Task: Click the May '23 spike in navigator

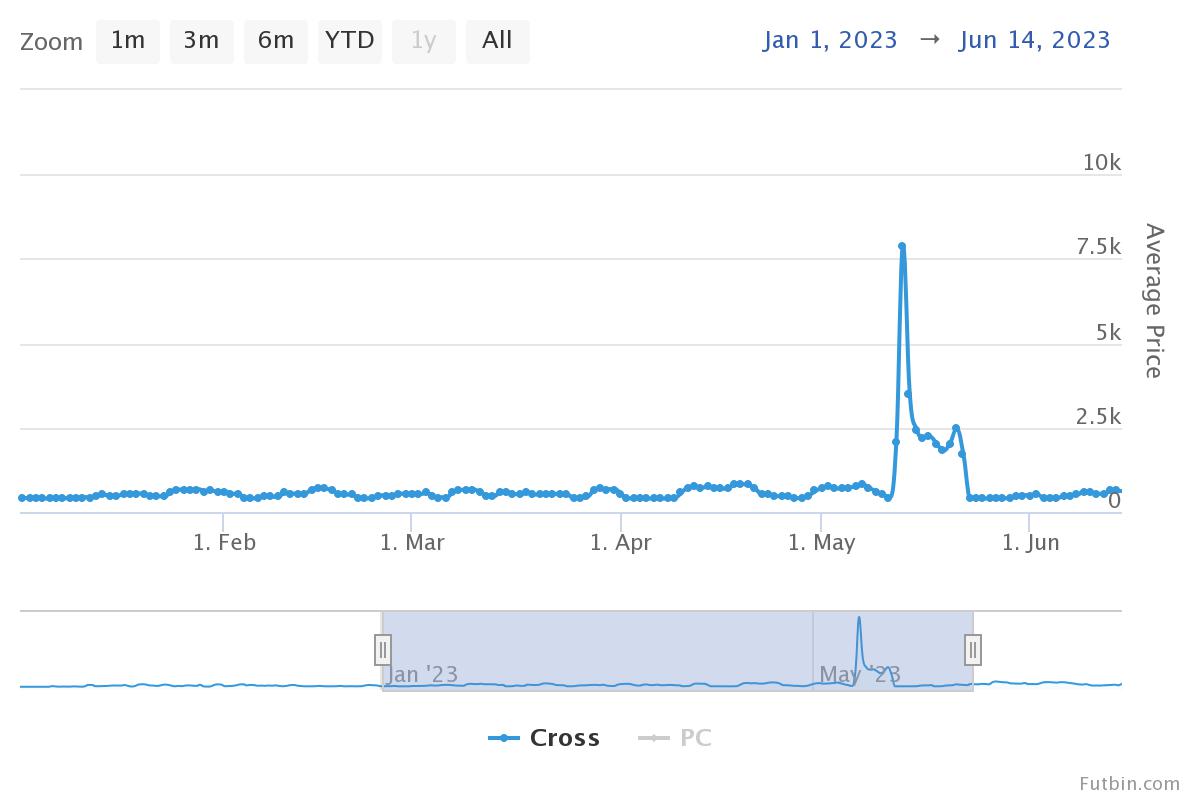Action: pos(859,630)
